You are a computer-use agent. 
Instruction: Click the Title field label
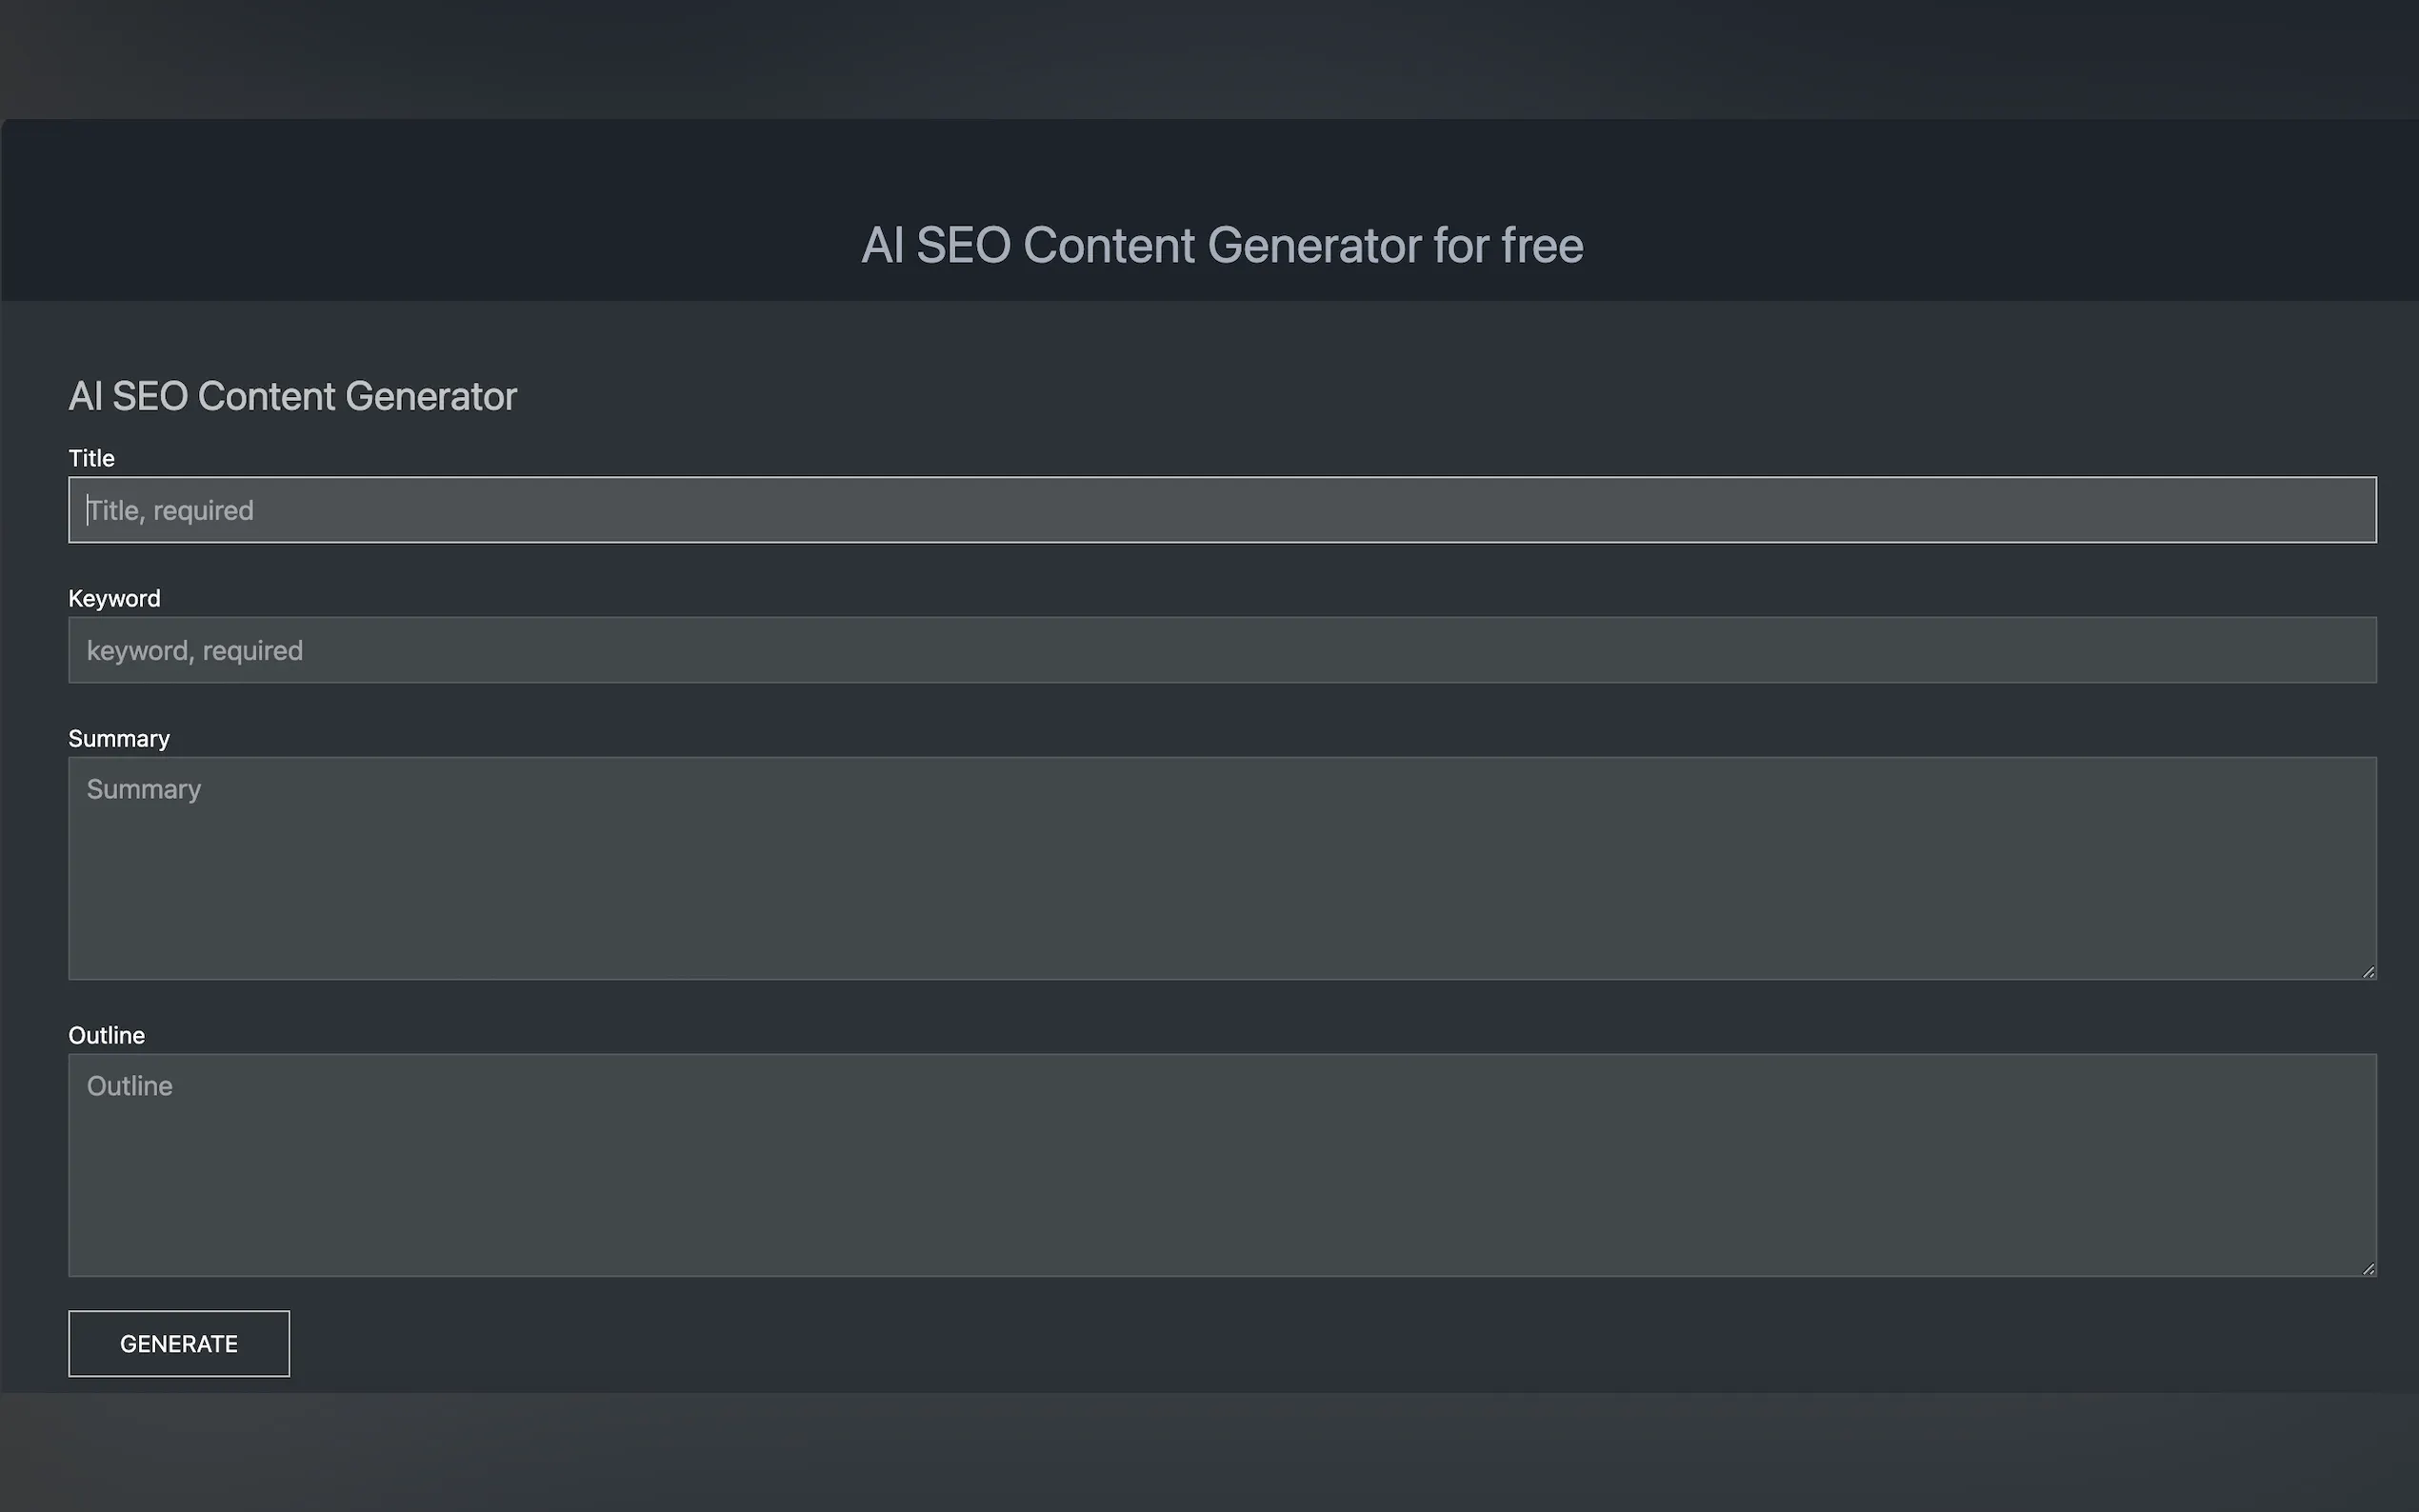point(91,458)
